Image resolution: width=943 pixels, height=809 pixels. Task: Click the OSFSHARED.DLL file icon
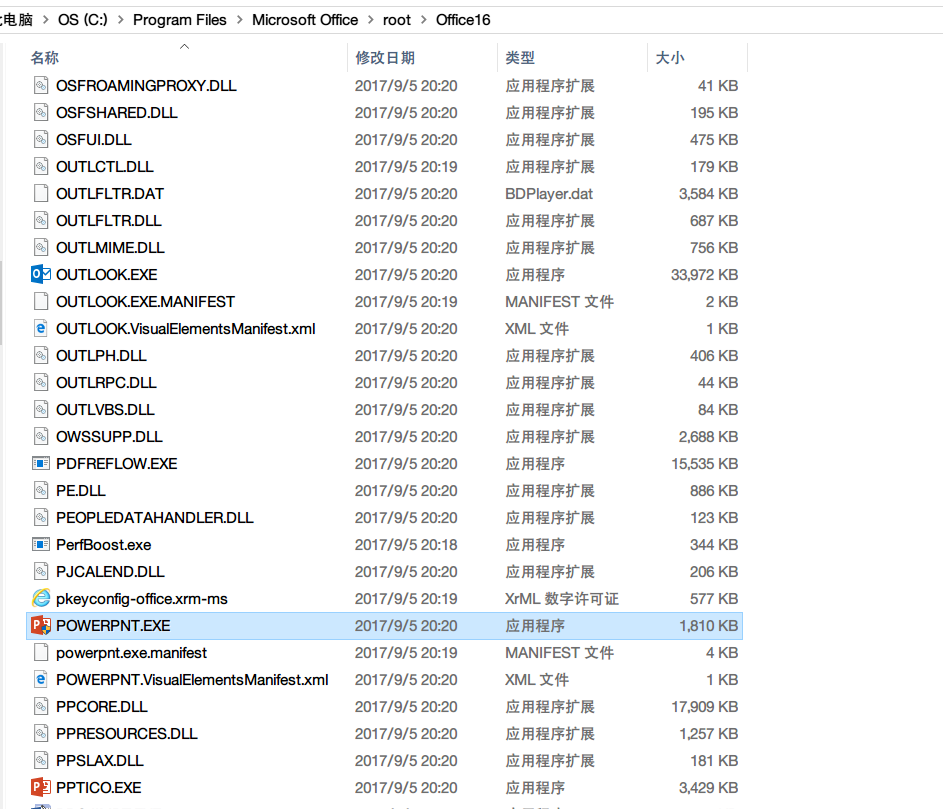pyautogui.click(x=41, y=112)
